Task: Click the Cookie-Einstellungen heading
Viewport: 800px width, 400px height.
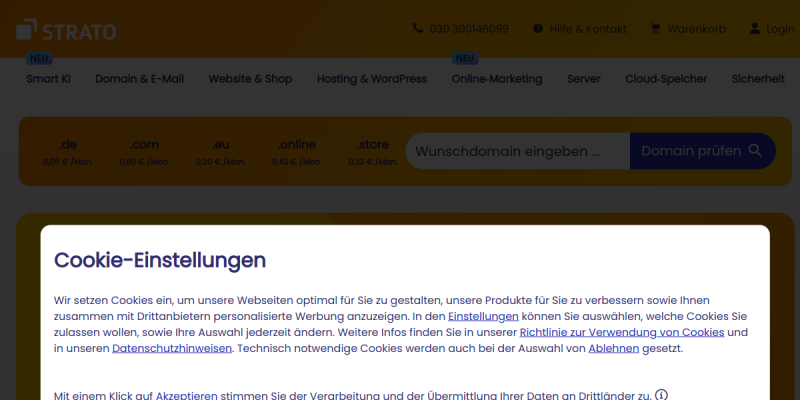Action: click(x=160, y=260)
